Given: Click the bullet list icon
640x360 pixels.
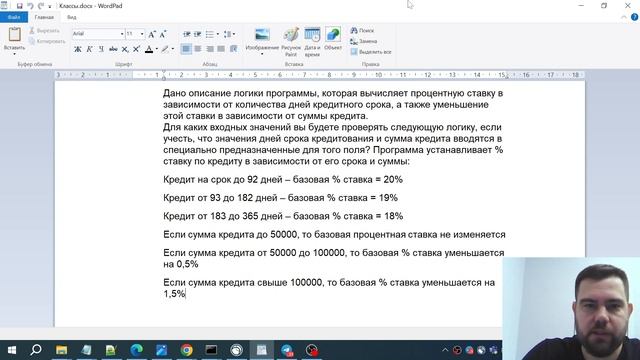Looking at the screenshot, I should 210,34.
